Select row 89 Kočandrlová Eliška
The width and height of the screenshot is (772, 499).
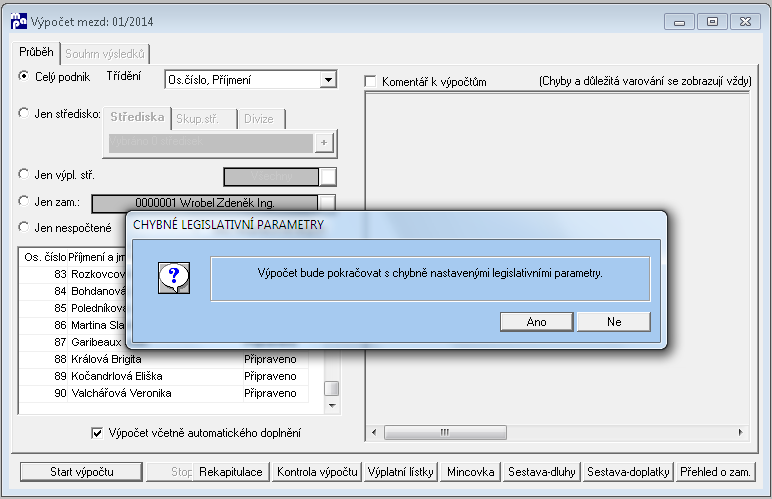click(x=164, y=376)
